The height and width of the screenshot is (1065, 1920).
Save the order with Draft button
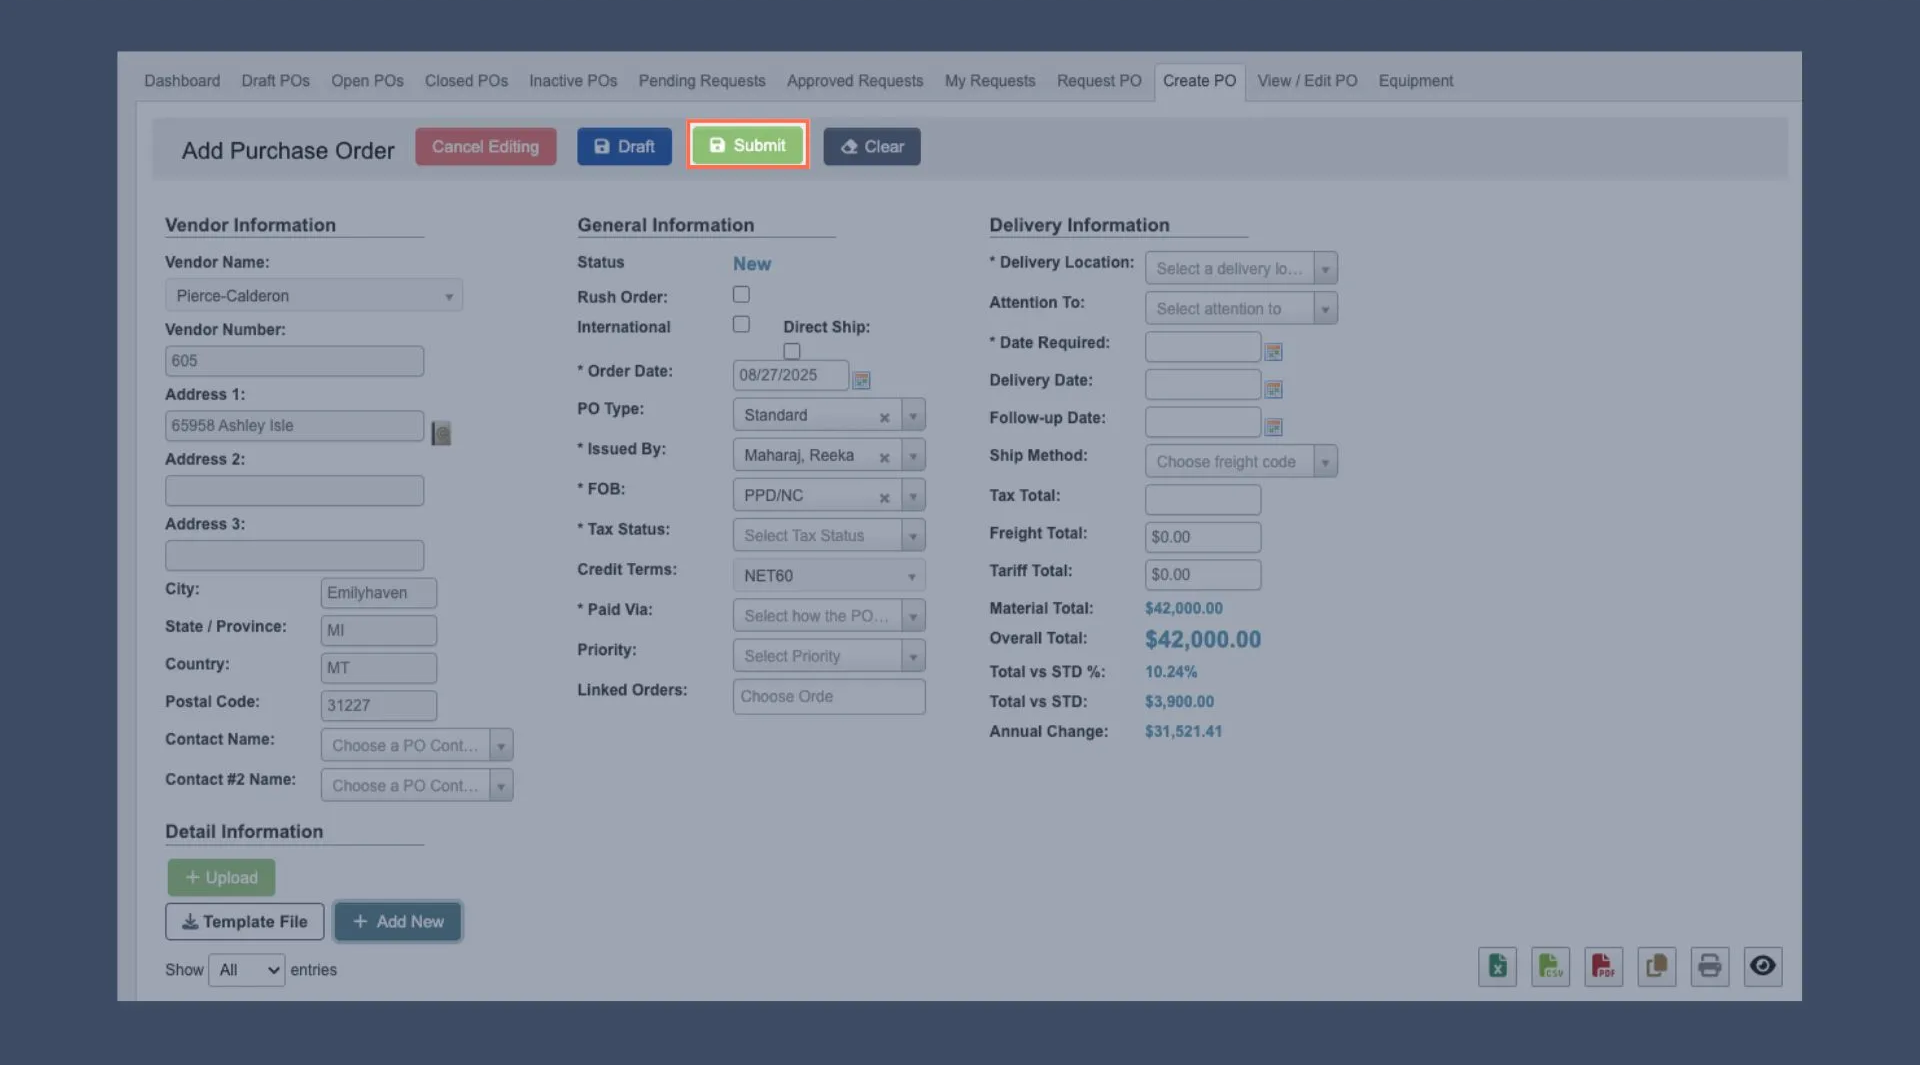pyautogui.click(x=624, y=146)
